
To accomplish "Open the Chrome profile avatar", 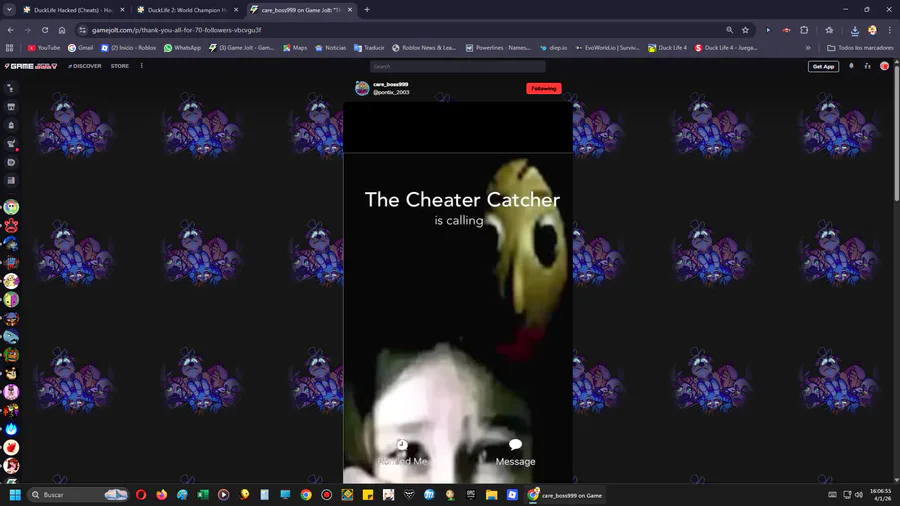I will click(x=872, y=30).
